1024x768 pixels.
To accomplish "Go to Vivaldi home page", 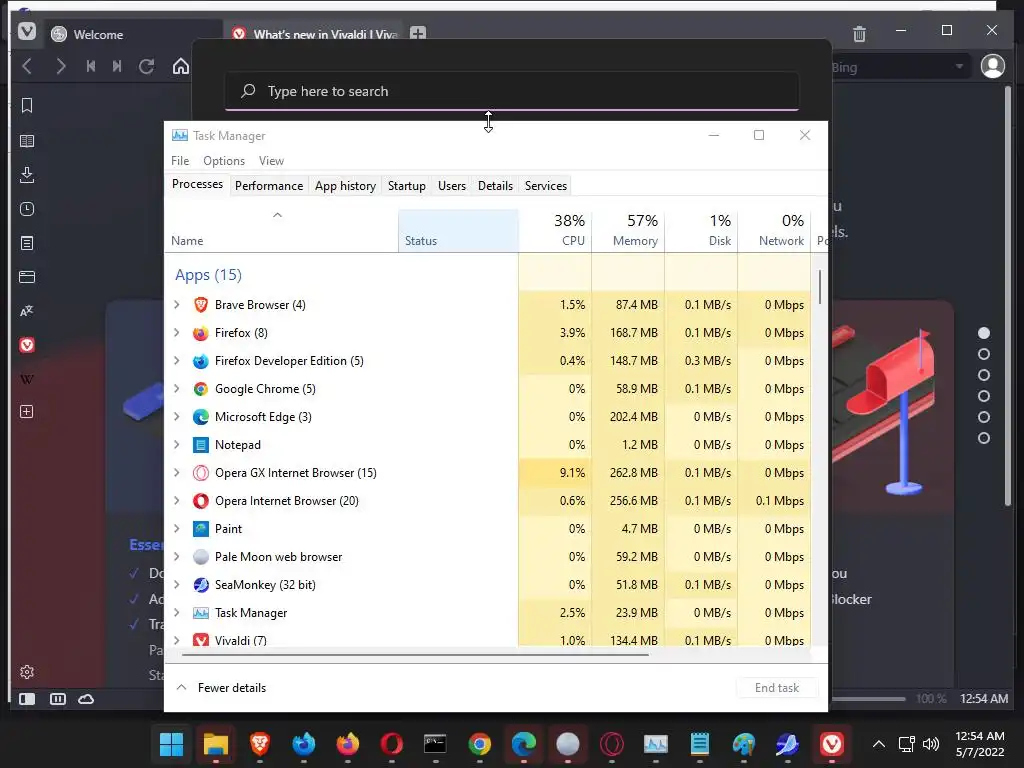I will tap(181, 66).
